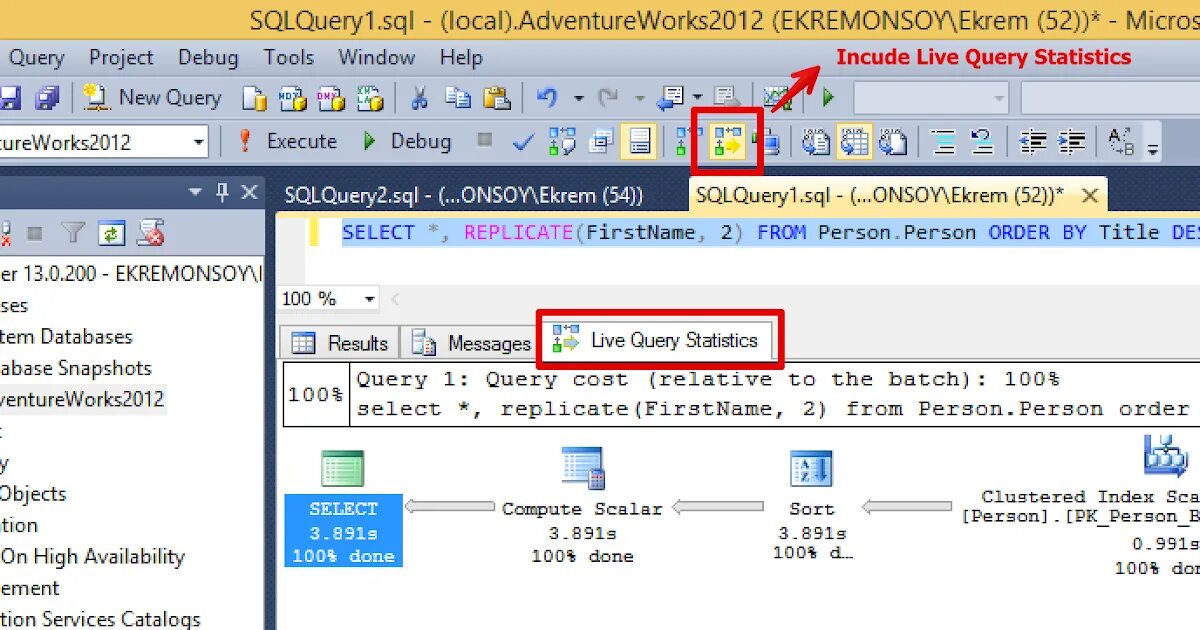Toggle IntelliSense Enabled icon

tap(638, 142)
